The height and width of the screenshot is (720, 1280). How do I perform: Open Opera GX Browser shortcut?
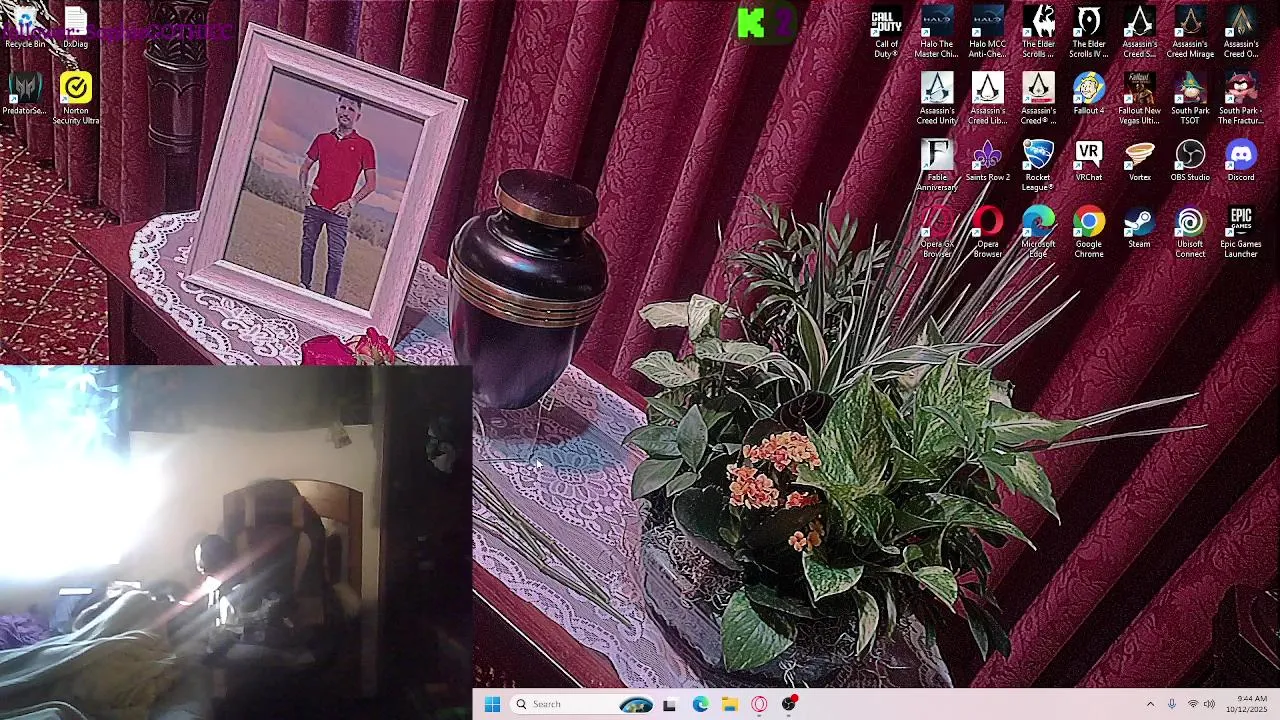[937, 233]
